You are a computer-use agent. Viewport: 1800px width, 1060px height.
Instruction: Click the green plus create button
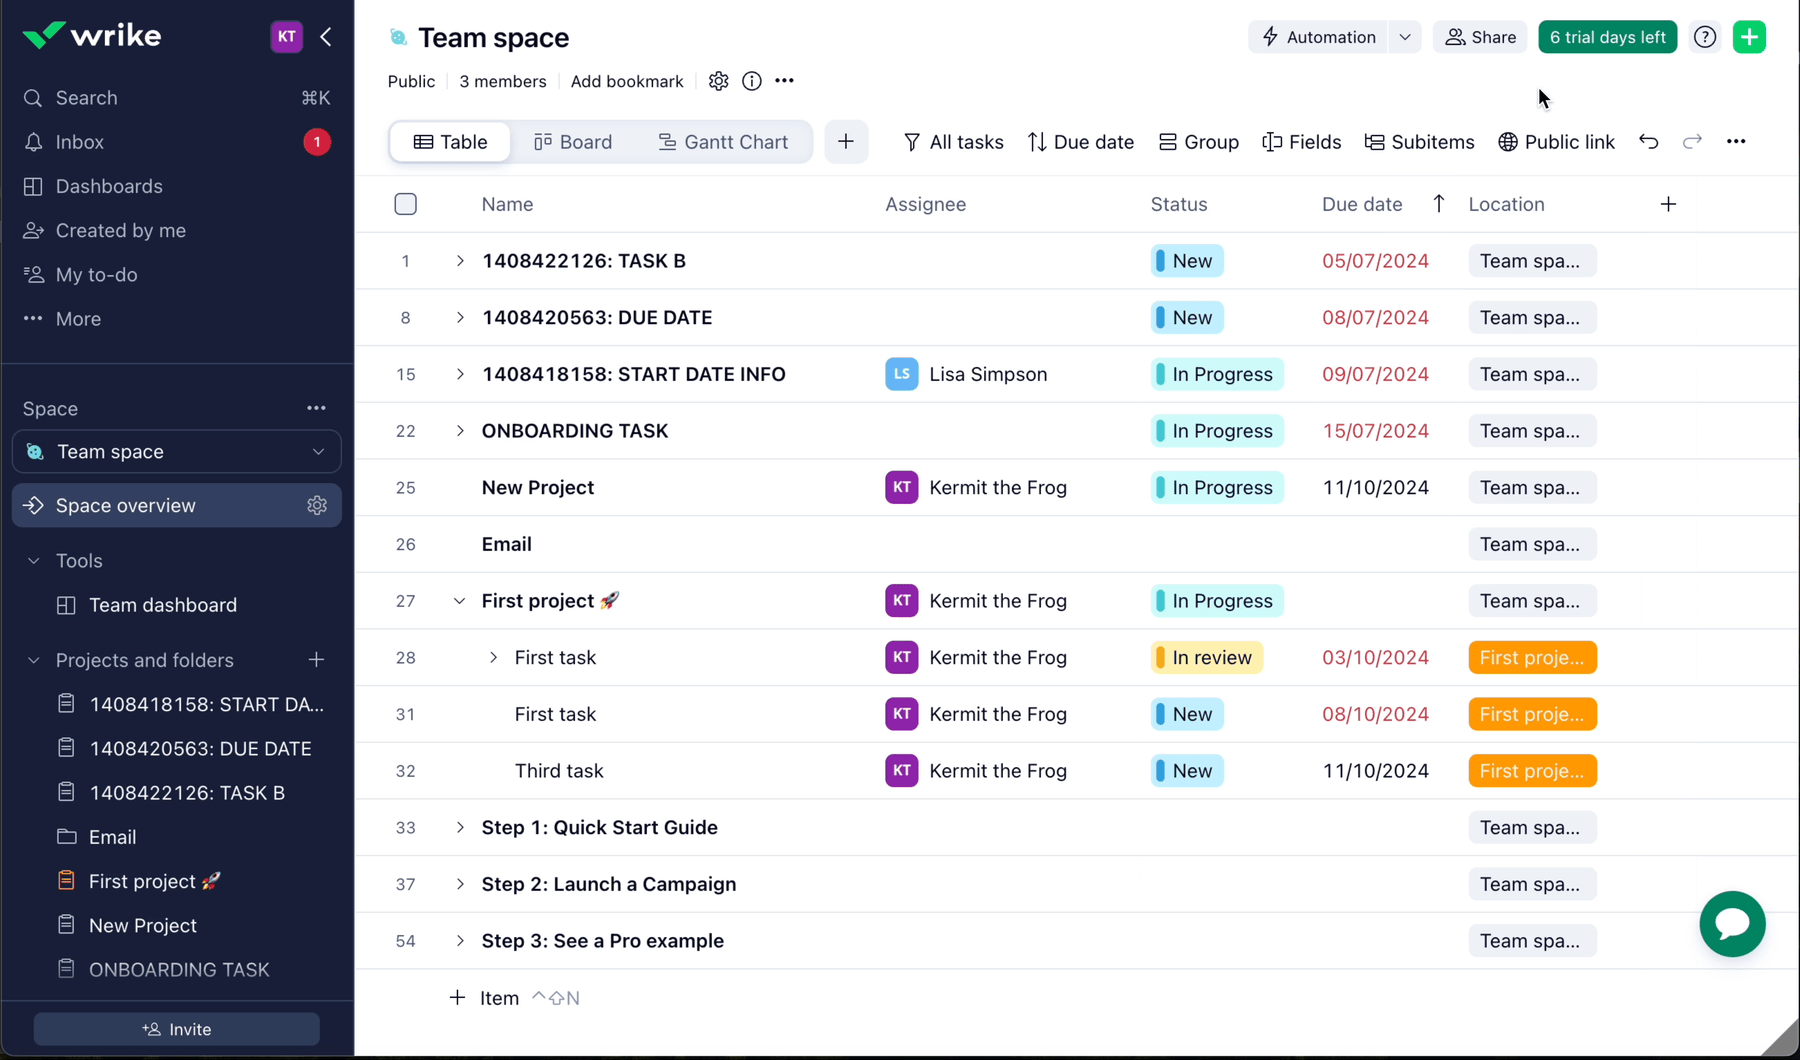pyautogui.click(x=1749, y=37)
